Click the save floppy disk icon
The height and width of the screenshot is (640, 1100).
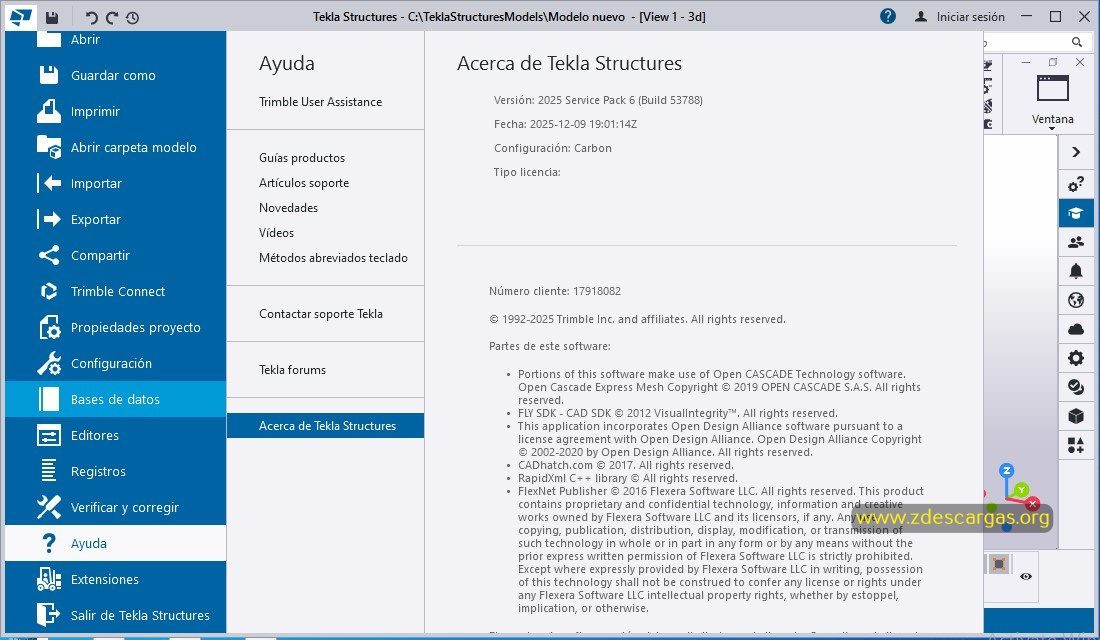coord(52,18)
